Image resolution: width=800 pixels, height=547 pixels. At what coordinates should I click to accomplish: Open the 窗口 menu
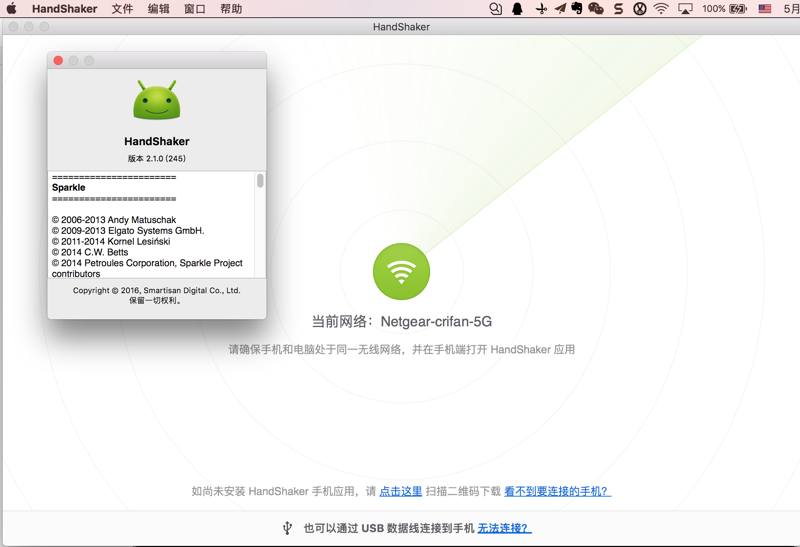(195, 9)
